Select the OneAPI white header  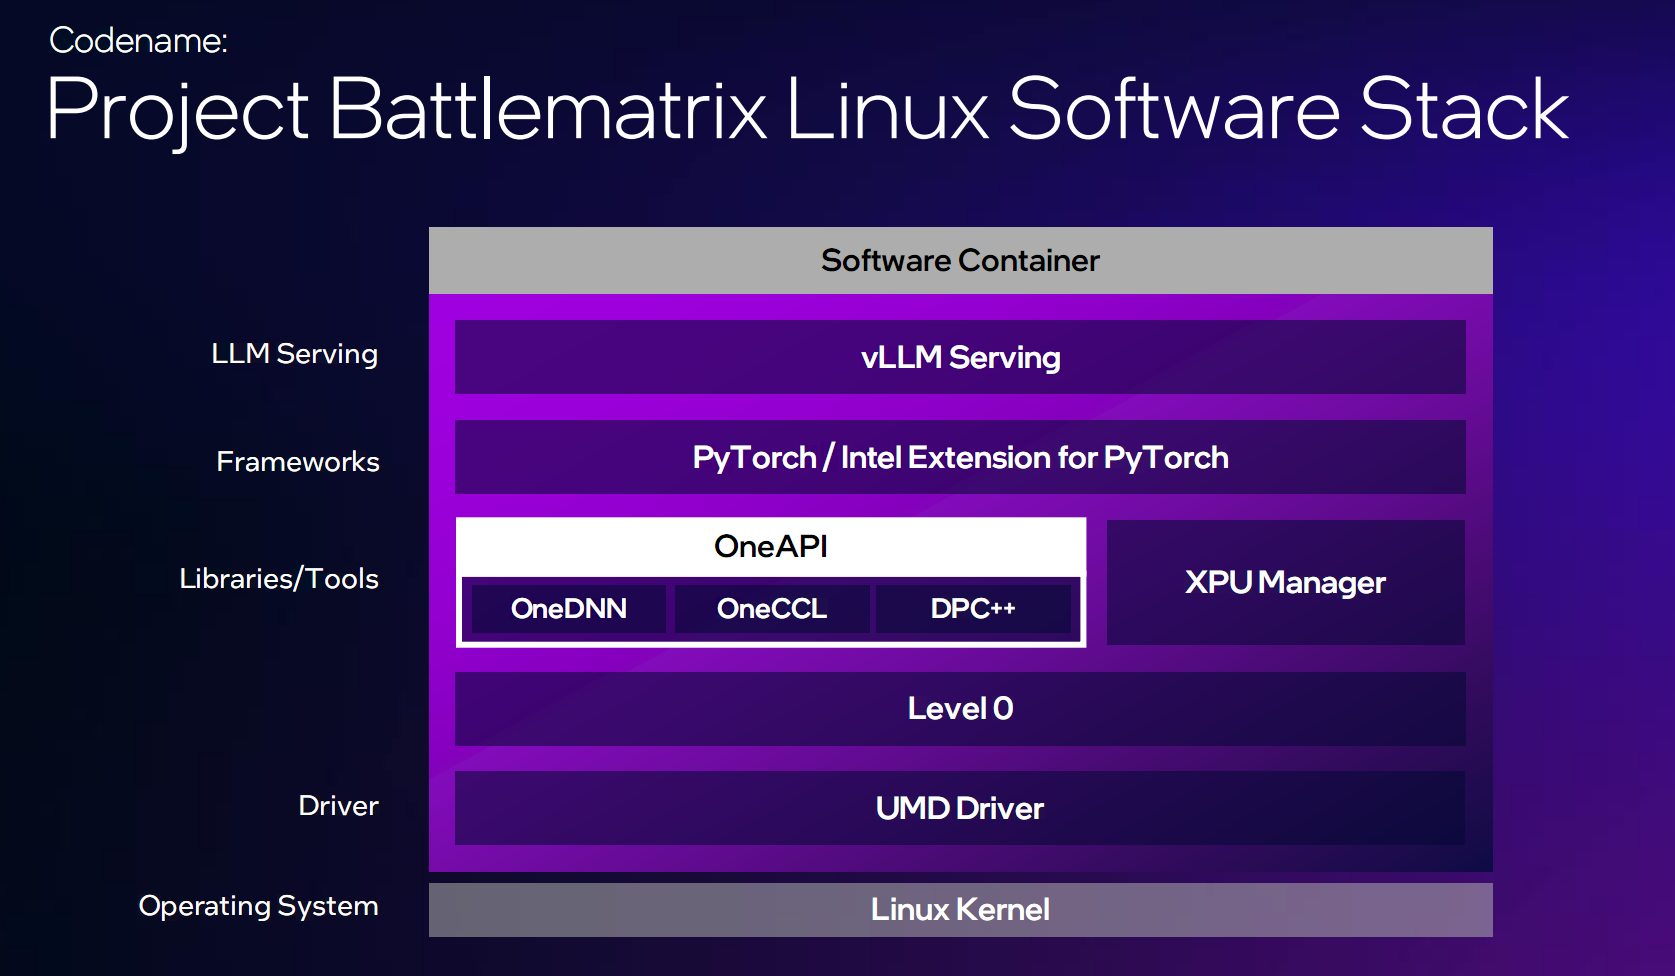tap(770, 546)
